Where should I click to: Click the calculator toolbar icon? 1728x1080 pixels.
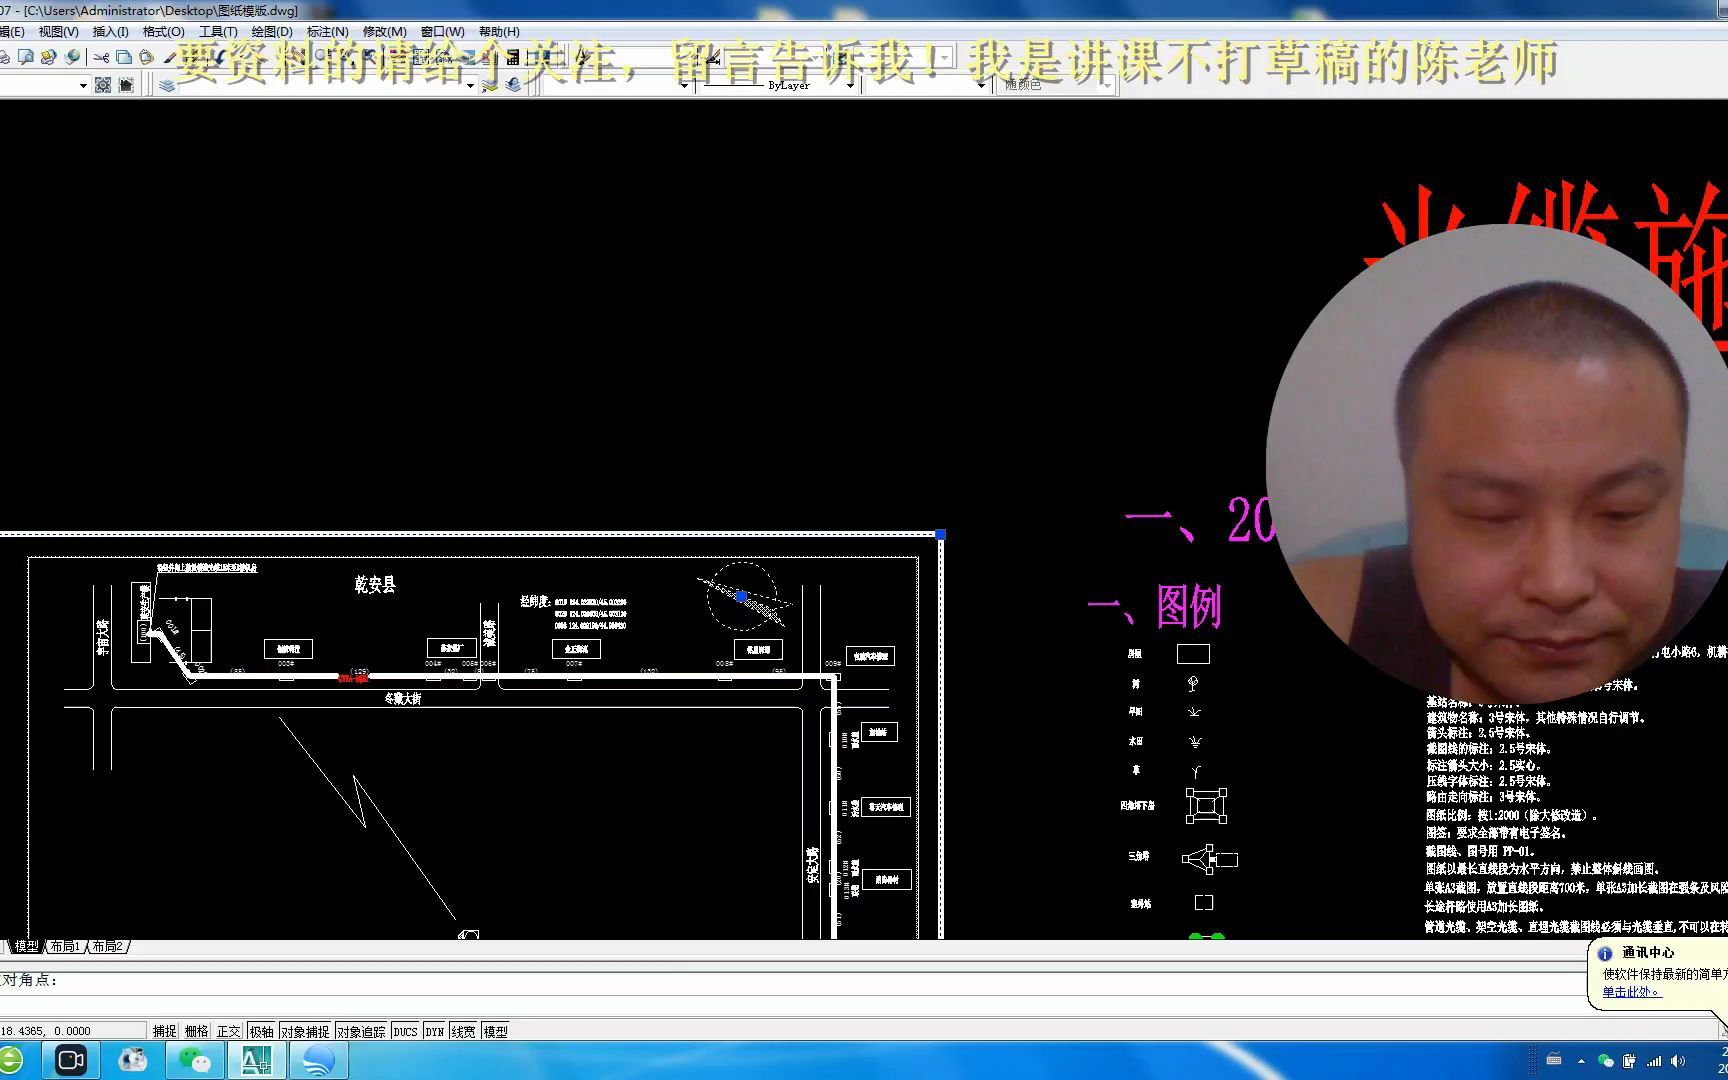tap(513, 57)
